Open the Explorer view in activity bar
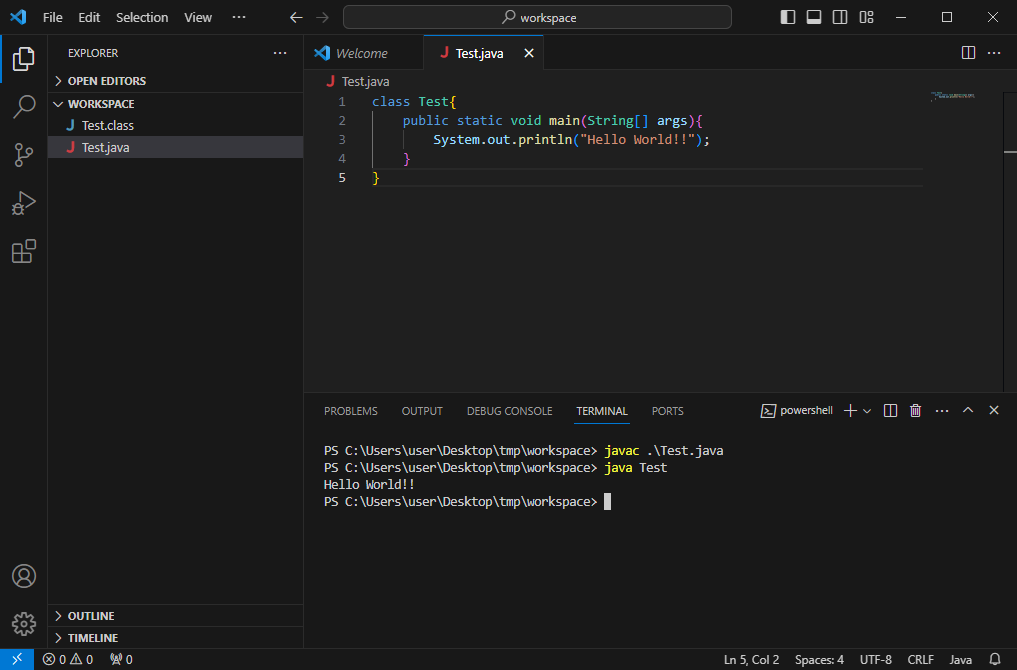 (23, 59)
